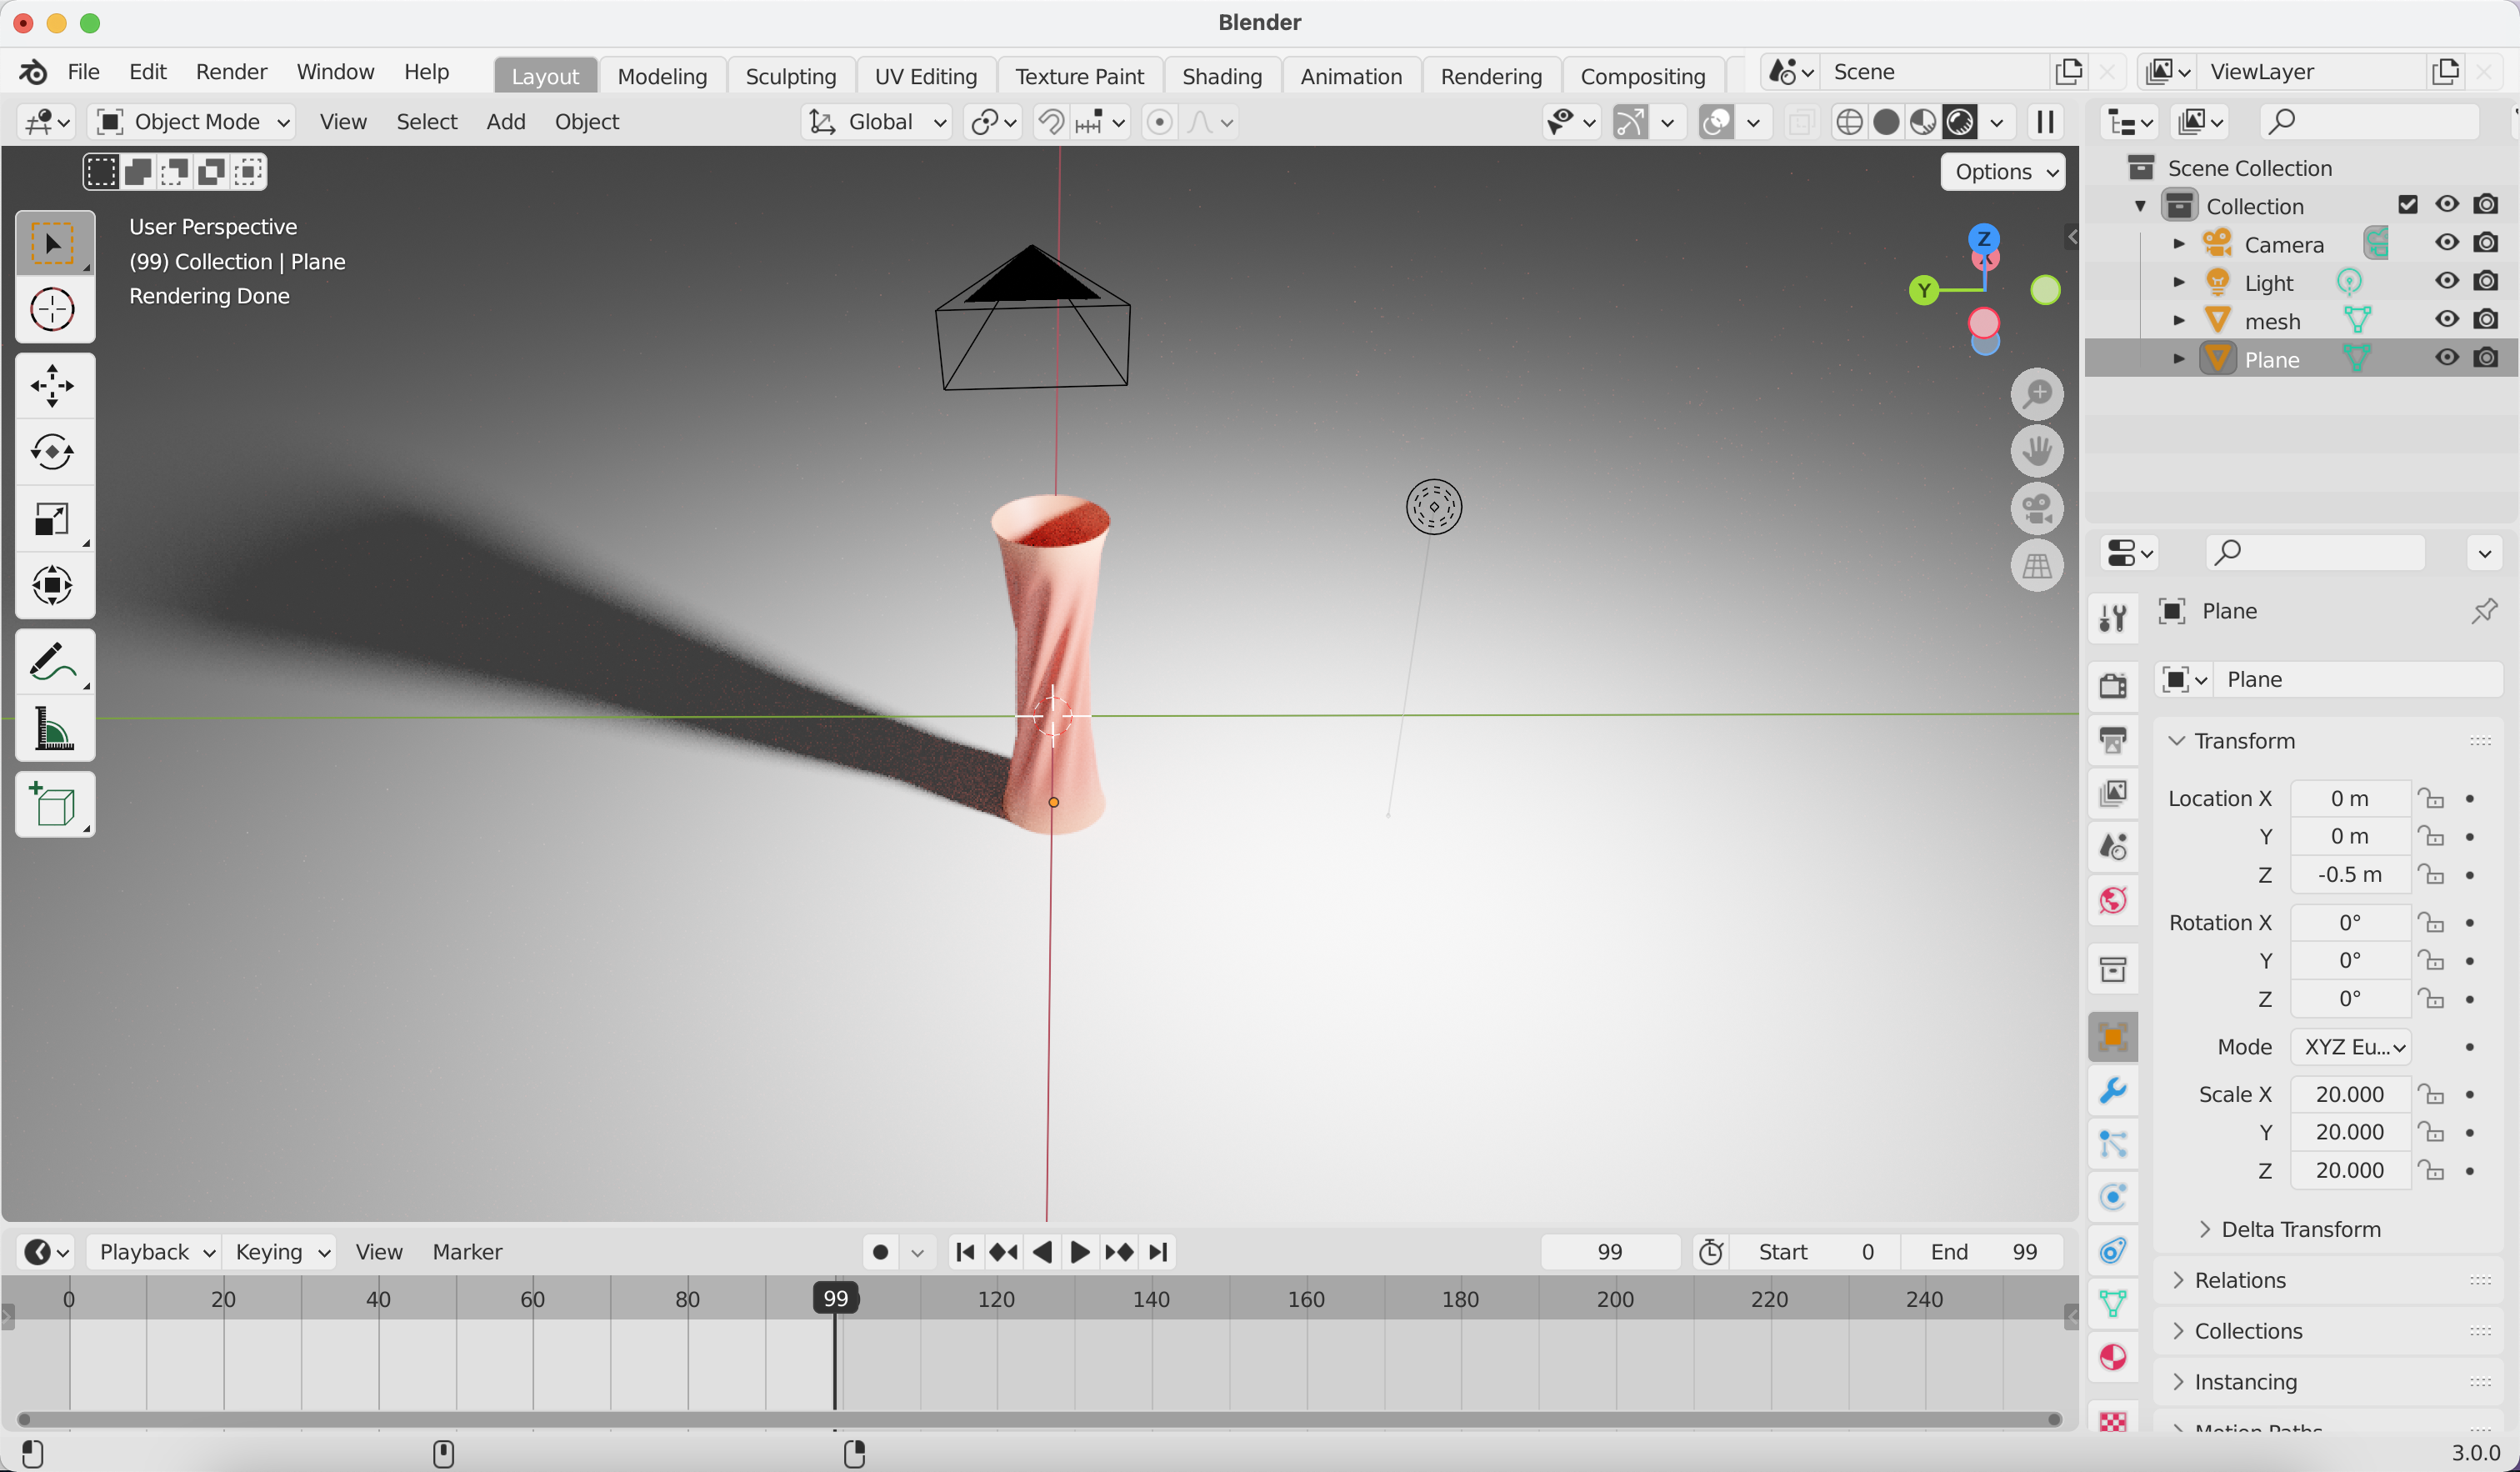Hide the Plane object in viewport
This screenshot has height=1472, width=2520.
pos(2447,358)
